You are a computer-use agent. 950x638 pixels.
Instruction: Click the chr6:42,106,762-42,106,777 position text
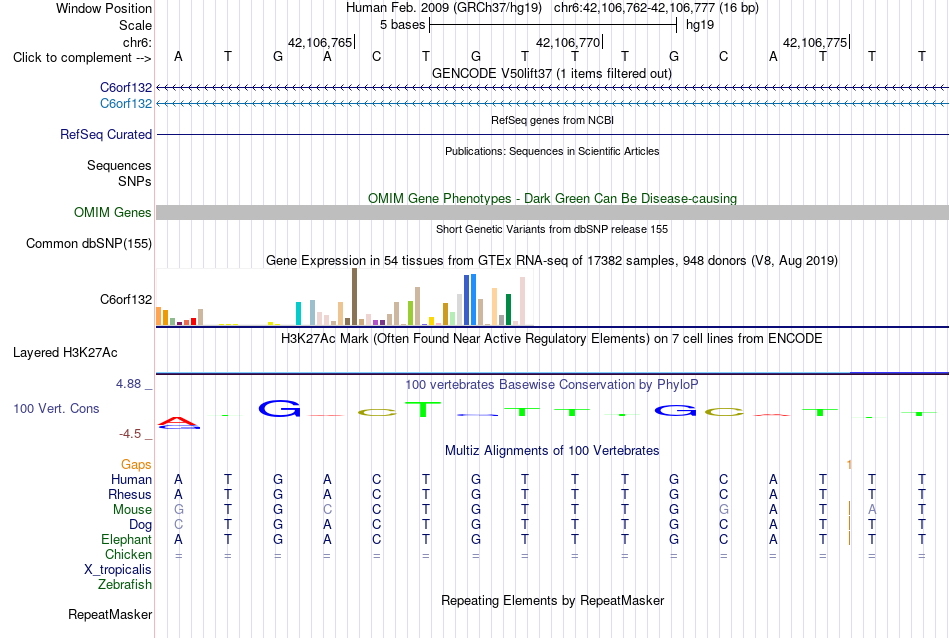[656, 8]
